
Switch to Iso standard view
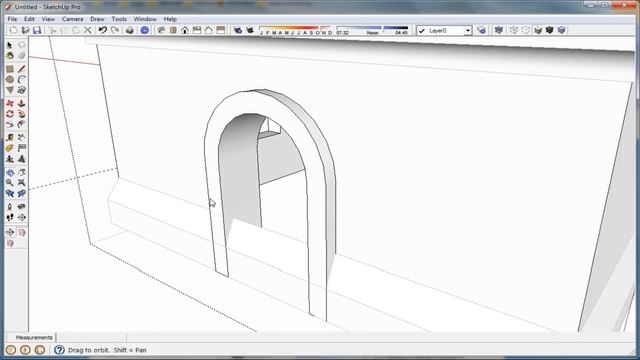[x=162, y=30]
